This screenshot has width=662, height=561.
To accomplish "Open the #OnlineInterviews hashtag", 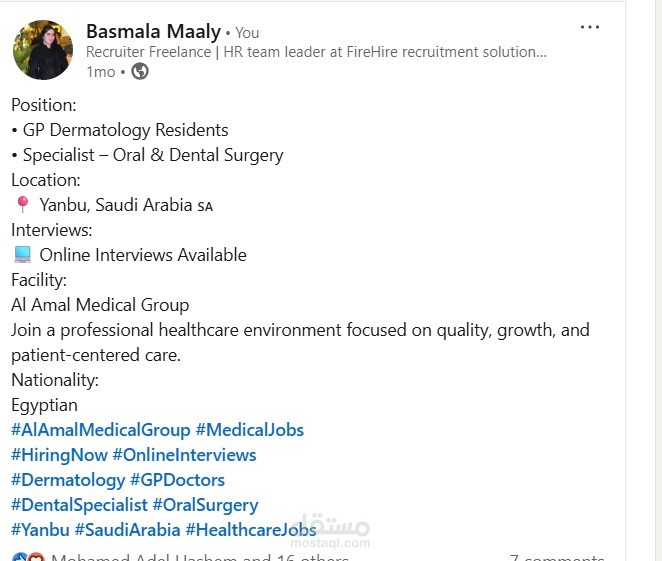I will 184,455.
